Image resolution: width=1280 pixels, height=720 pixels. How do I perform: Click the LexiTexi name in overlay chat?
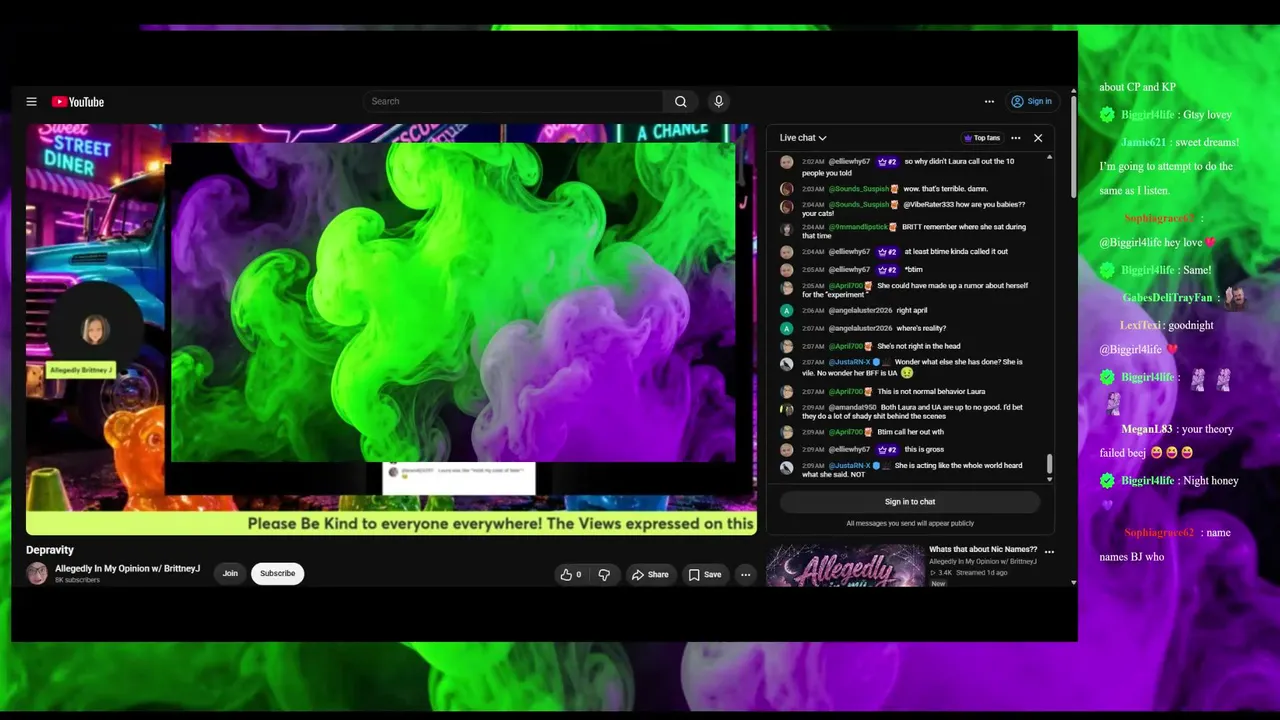pyautogui.click(x=1140, y=325)
